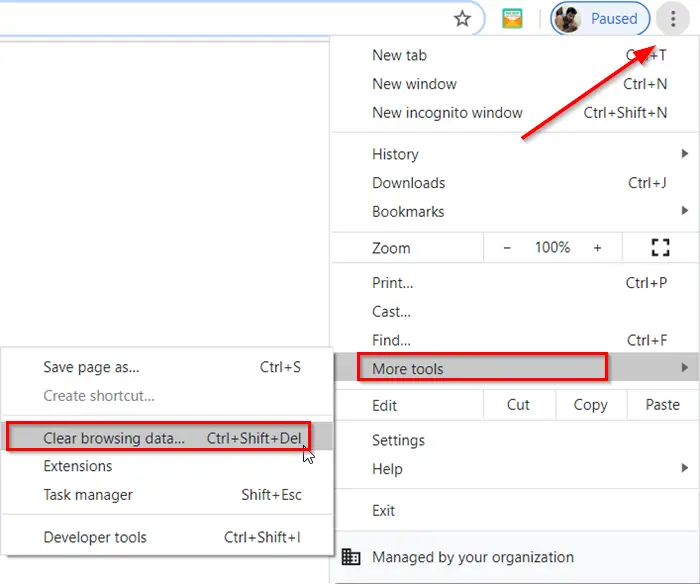Open Developer tools

click(168, 537)
